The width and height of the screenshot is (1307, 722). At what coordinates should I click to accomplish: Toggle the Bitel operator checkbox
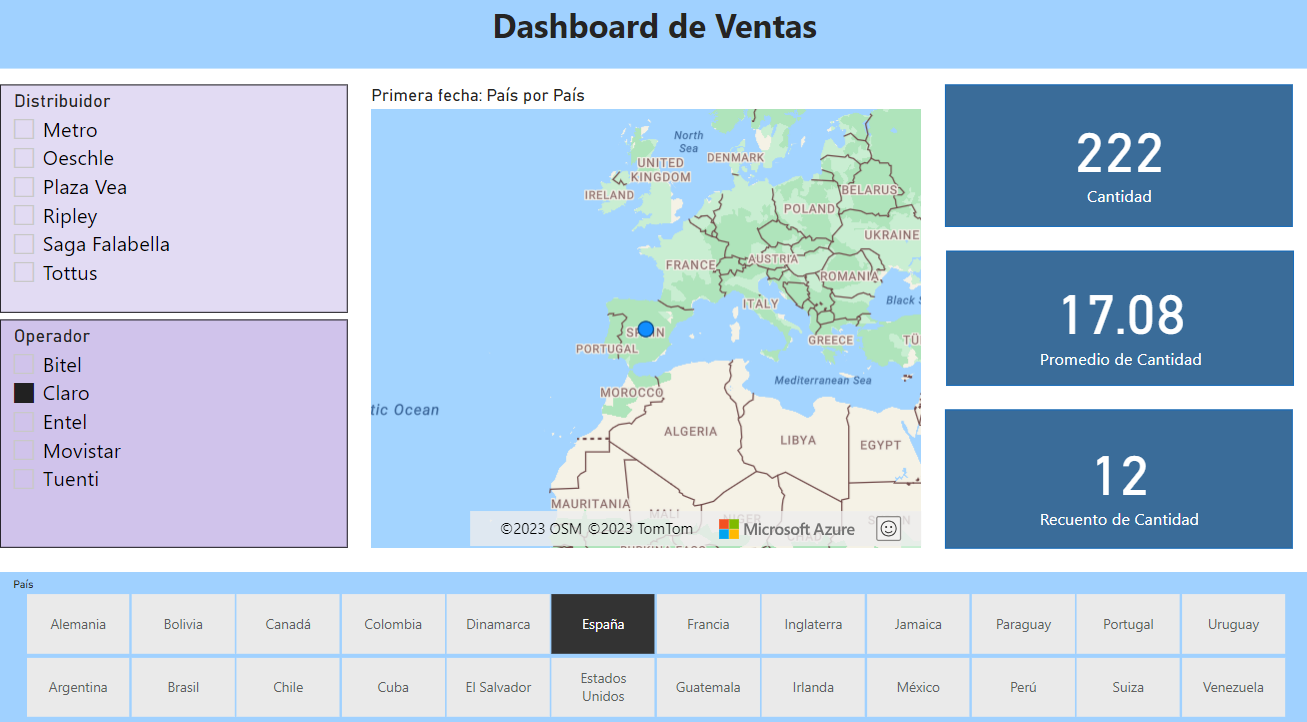[x=24, y=365]
